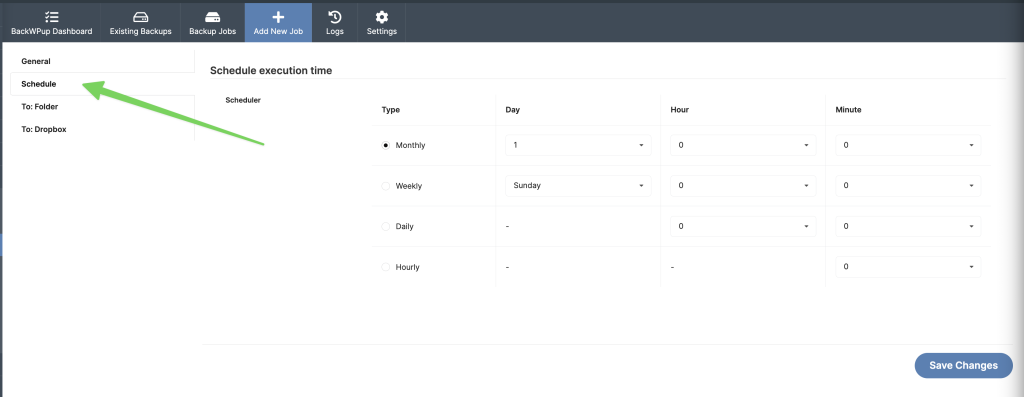Click the Minute column header
This screenshot has height=397, width=1024.
[848, 110]
